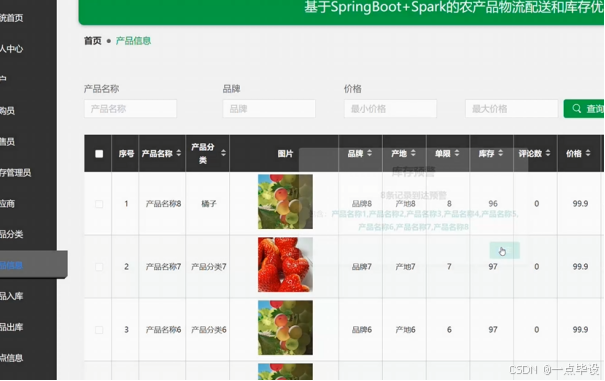
Task: Select the highlighted 产品信息 sidebar item
Action: (x=34, y=265)
